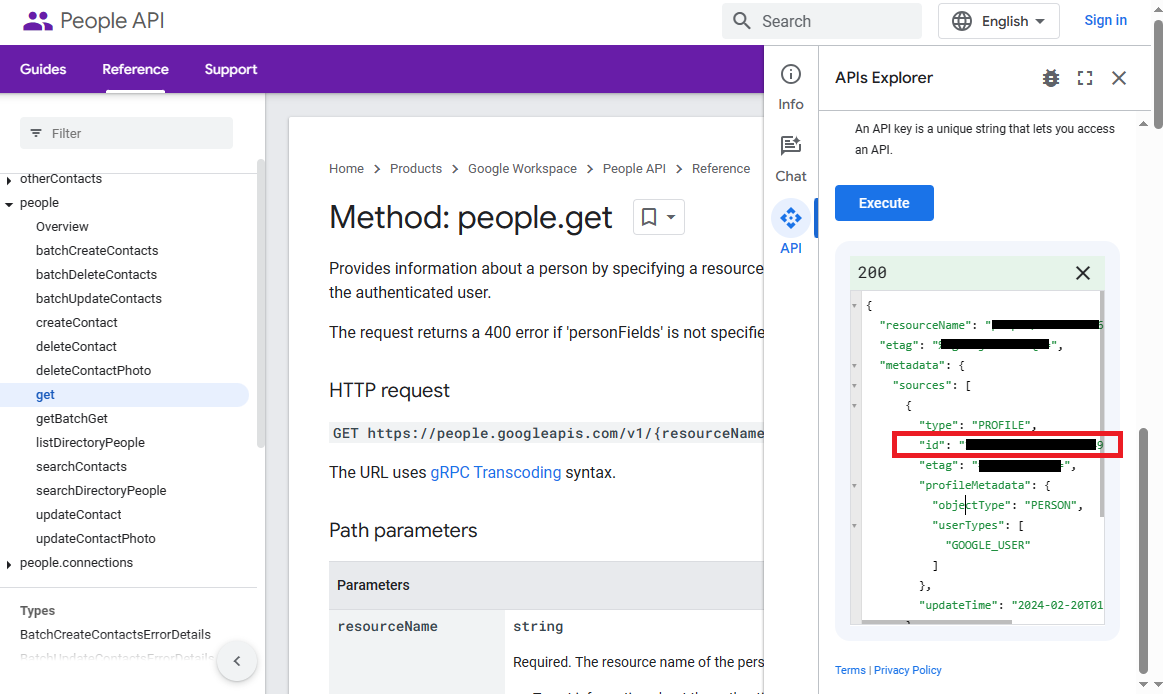1163x694 pixels.
Task: Open updateContactPhoto in the sidebar
Action: coord(96,538)
